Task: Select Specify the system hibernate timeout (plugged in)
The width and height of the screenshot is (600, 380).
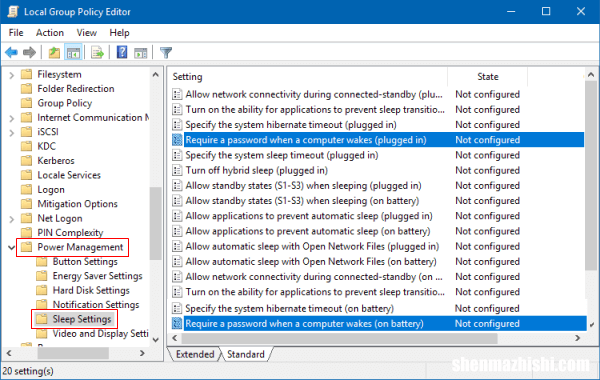Action: (x=291, y=125)
